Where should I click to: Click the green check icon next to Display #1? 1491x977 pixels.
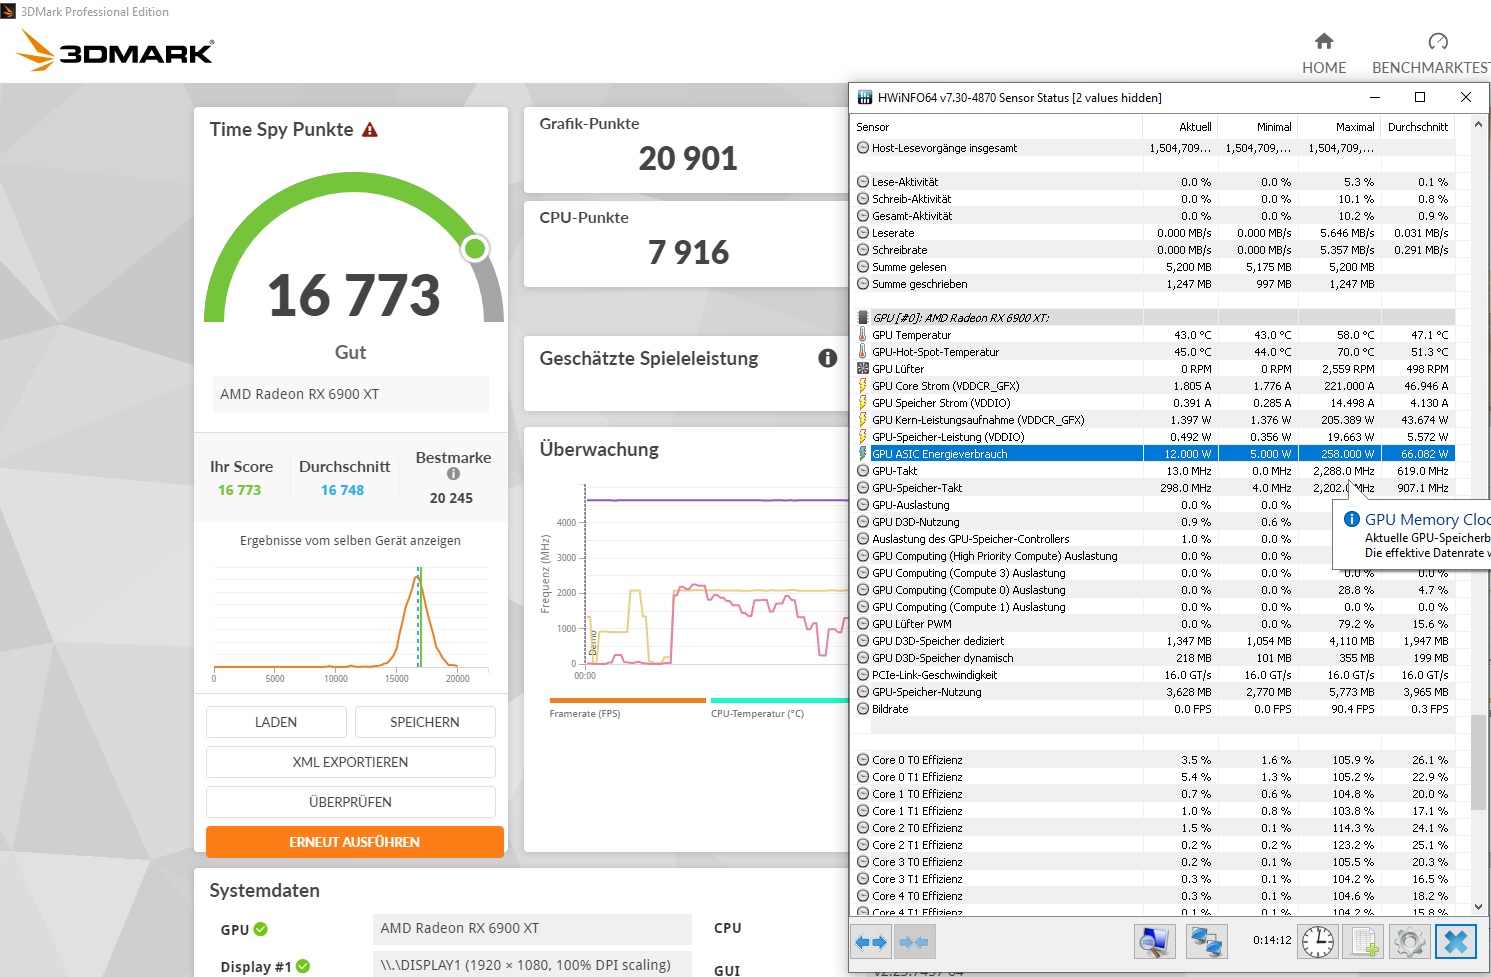point(303,966)
